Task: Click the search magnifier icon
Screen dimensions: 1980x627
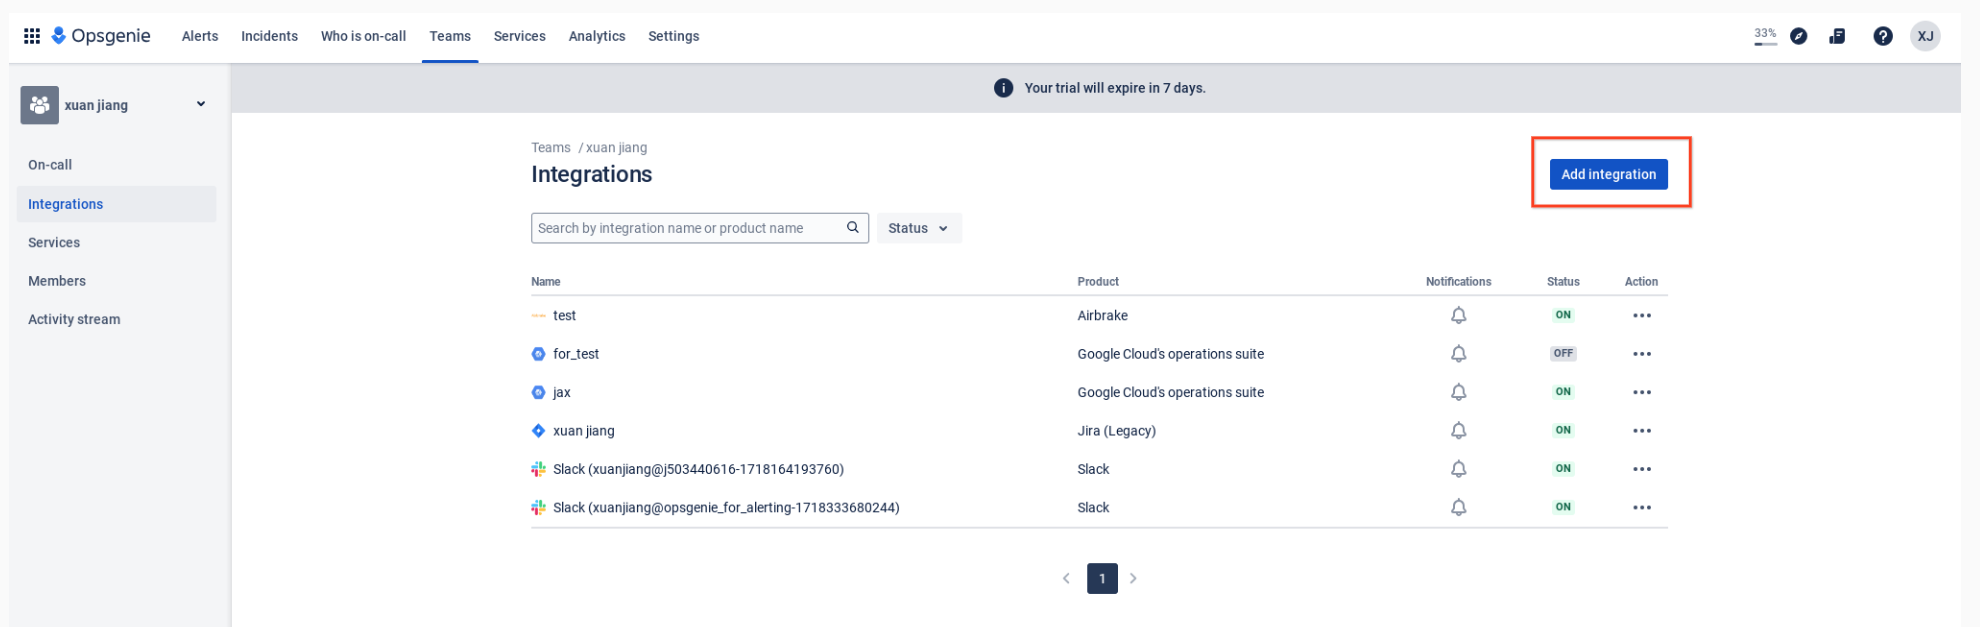Action: click(x=853, y=227)
